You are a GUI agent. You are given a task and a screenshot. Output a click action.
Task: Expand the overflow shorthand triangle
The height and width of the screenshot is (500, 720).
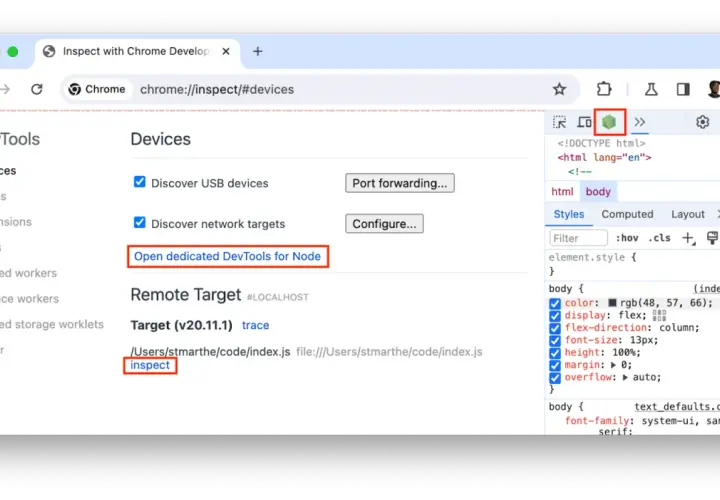[625, 377]
